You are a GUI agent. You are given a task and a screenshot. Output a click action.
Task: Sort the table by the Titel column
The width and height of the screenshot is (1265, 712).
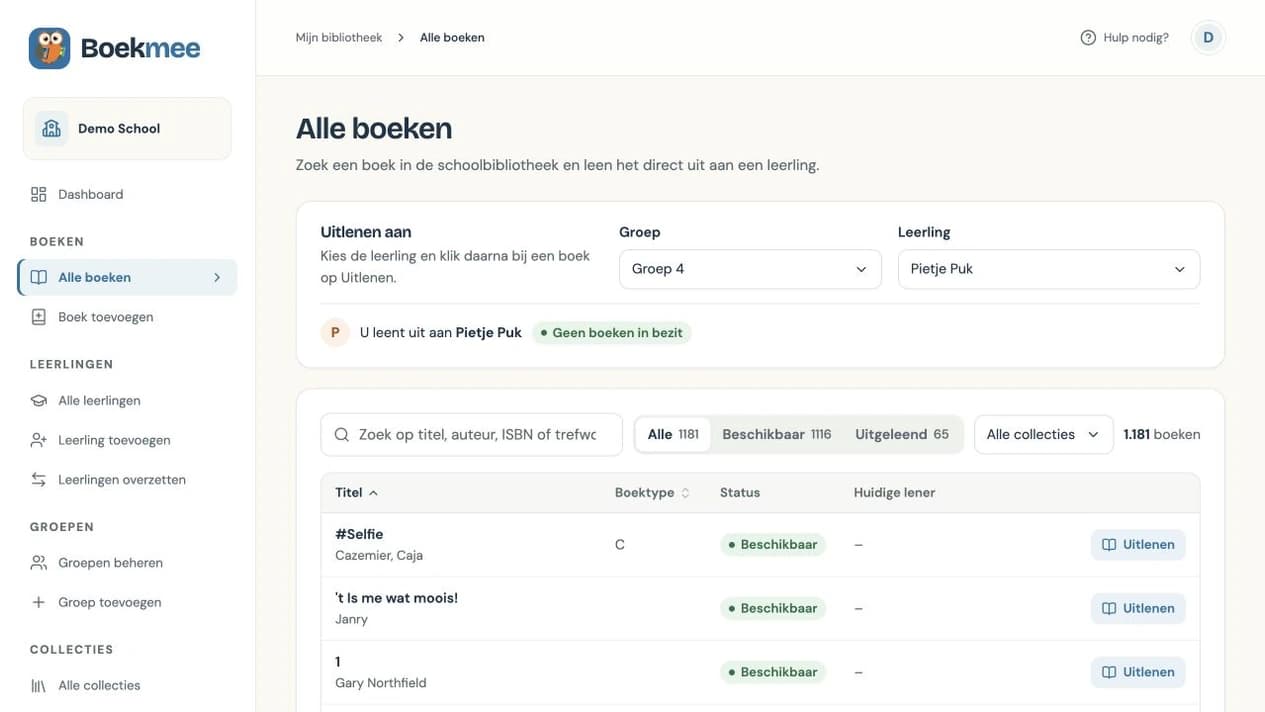point(357,492)
